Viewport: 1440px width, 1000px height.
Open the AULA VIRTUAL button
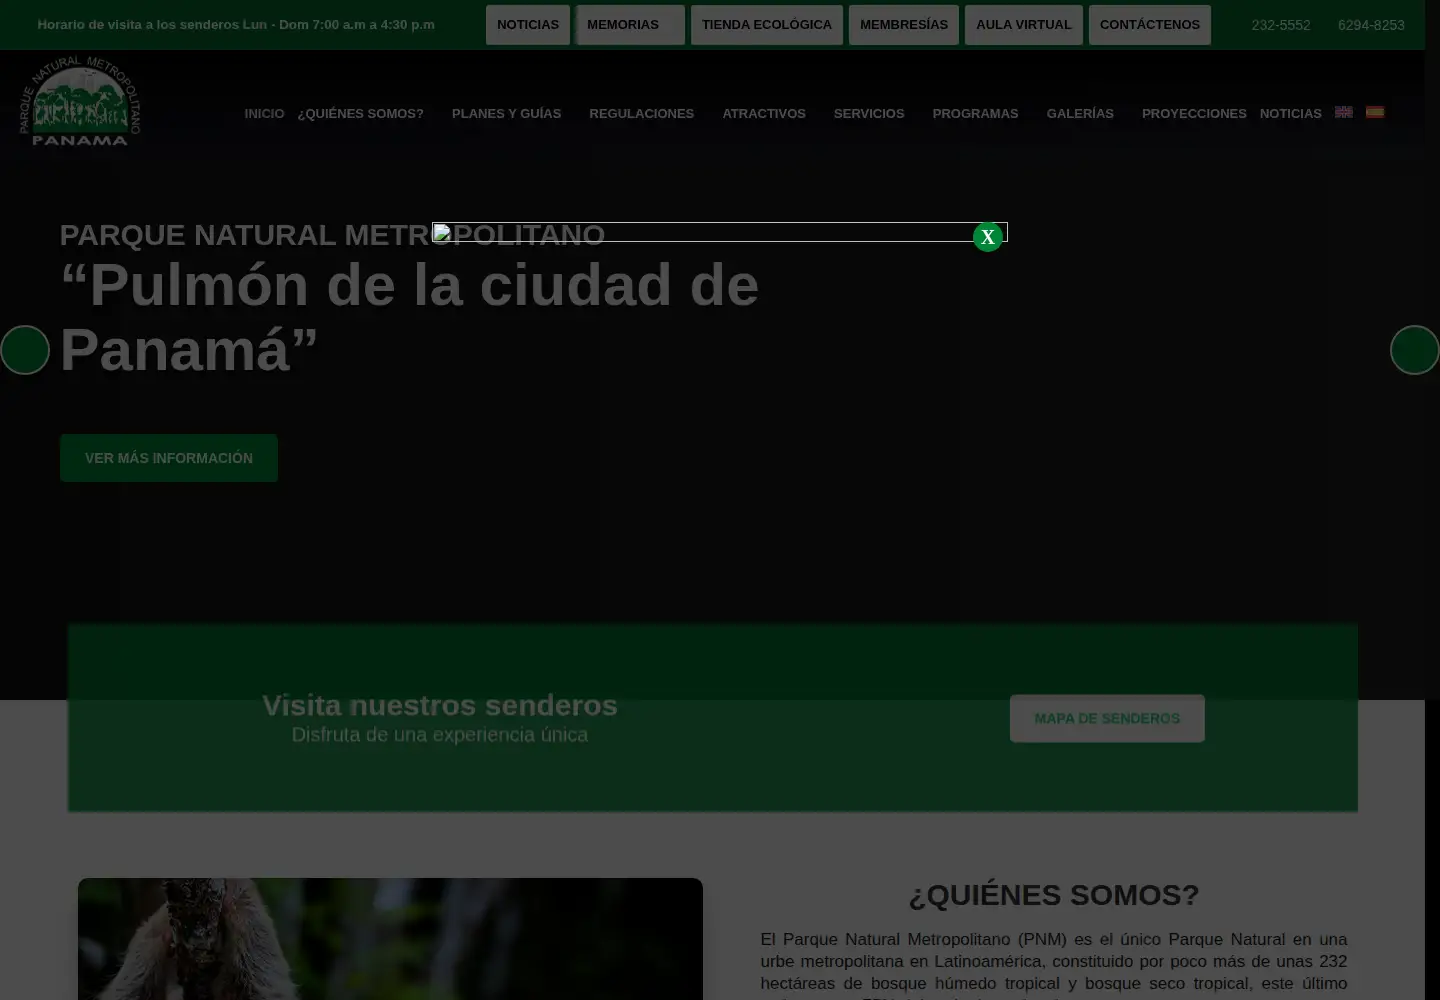(x=1023, y=25)
